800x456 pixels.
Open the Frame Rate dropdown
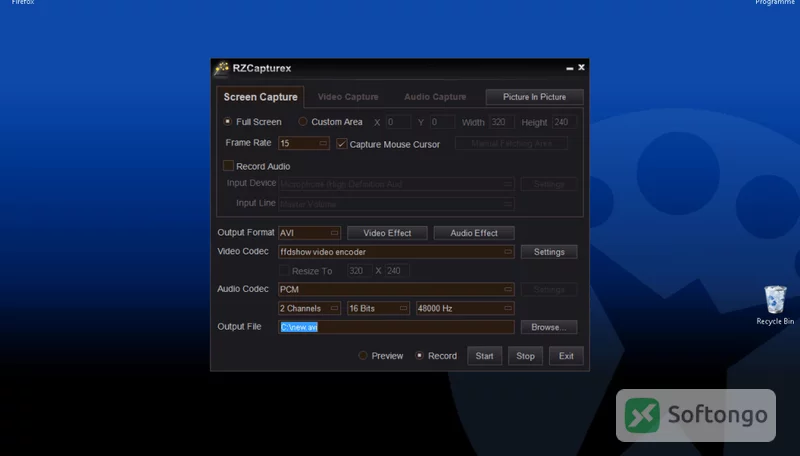304,143
